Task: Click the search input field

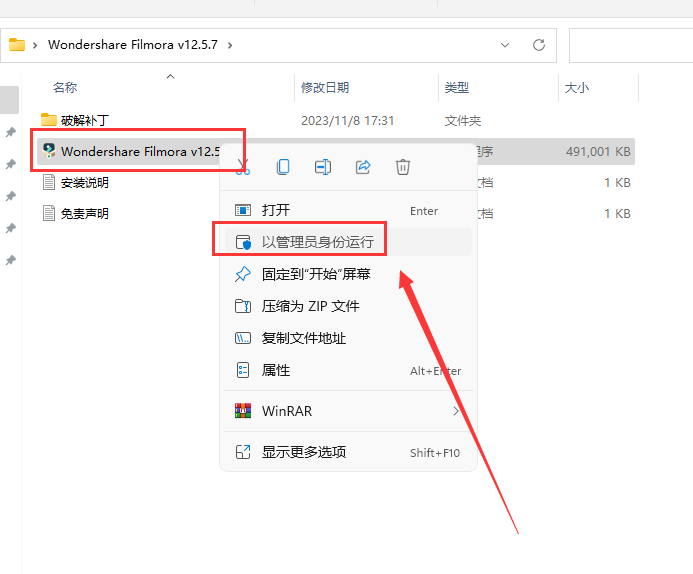Action: pos(631,45)
